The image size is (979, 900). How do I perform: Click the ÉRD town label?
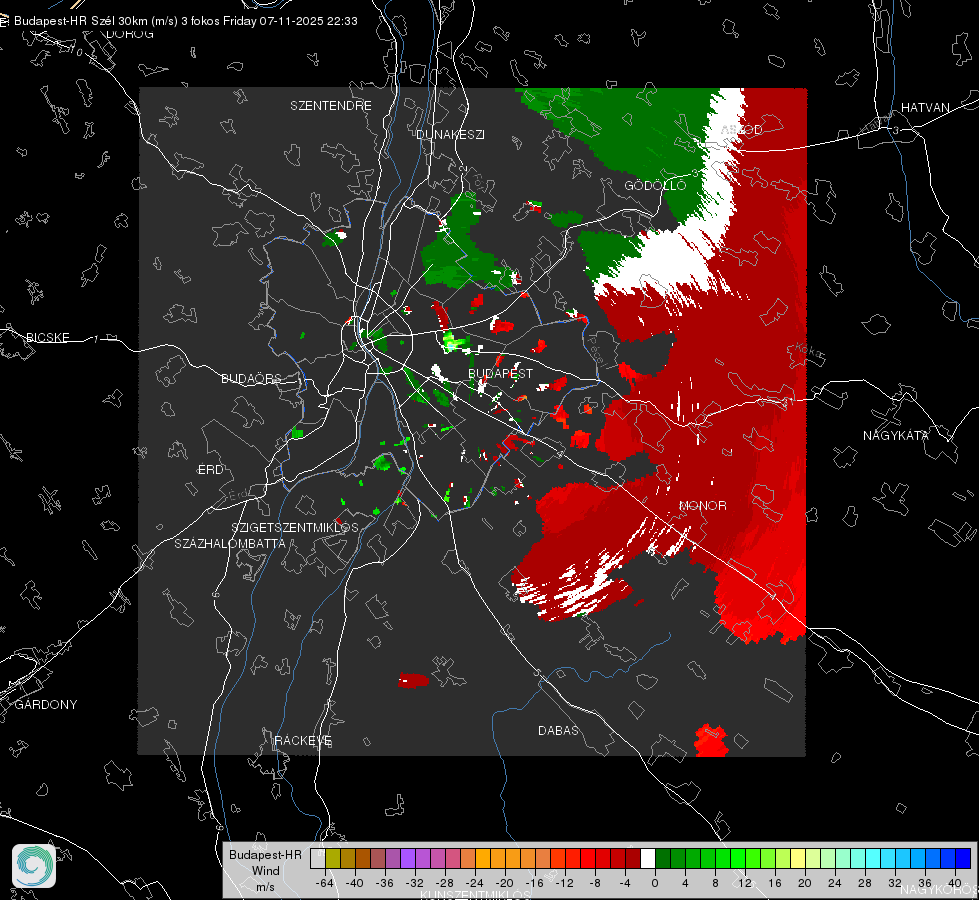click(x=210, y=470)
